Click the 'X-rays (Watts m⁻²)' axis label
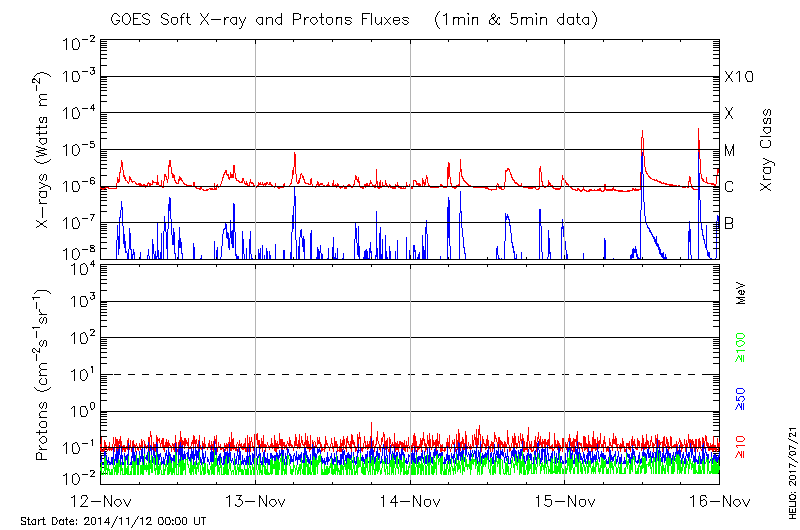 click(45, 150)
